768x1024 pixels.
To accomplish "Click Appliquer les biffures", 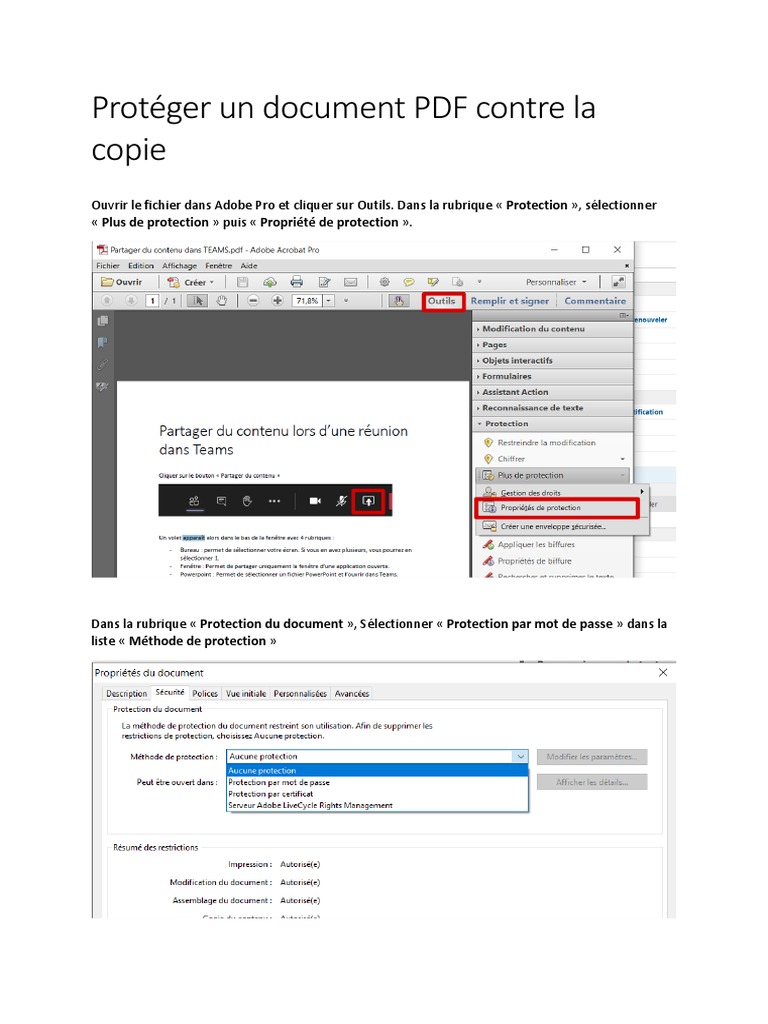I will [x=528, y=545].
